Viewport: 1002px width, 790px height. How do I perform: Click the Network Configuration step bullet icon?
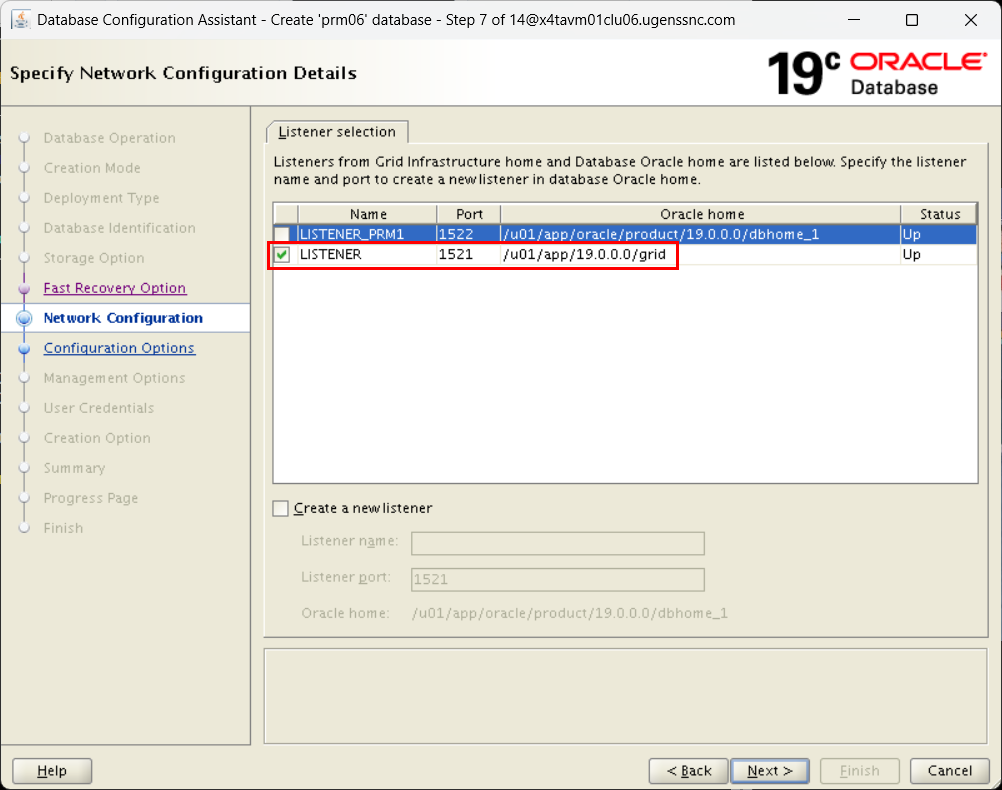click(x=24, y=318)
